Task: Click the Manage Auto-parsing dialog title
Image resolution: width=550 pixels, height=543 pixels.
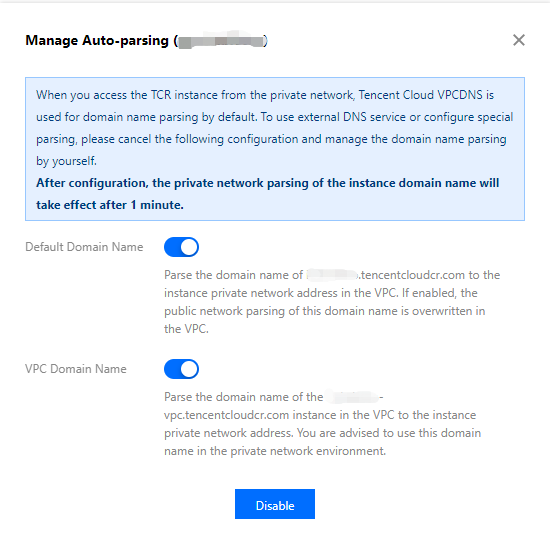Action: point(146,41)
